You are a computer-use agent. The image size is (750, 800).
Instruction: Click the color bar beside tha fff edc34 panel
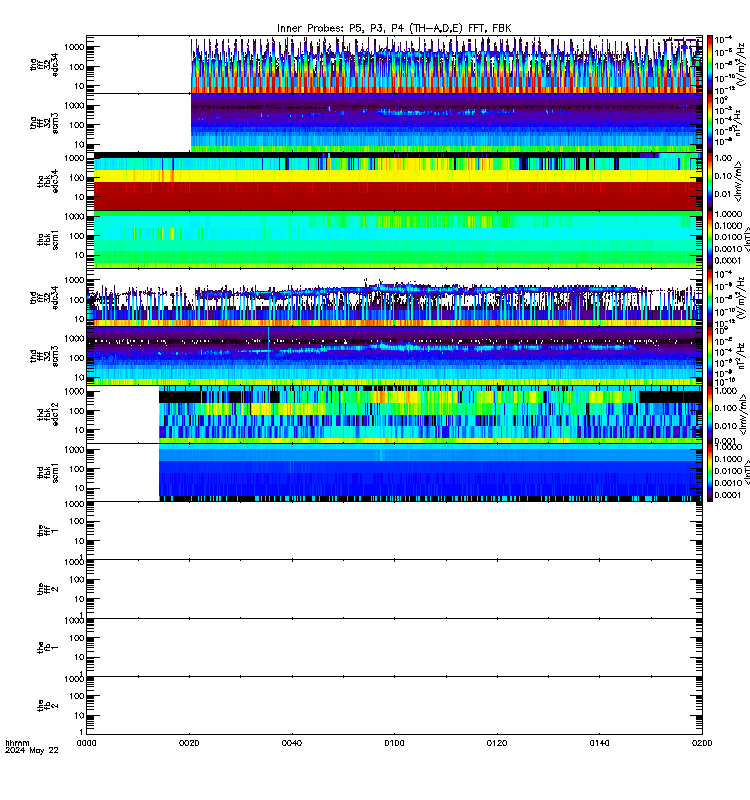pos(710,64)
